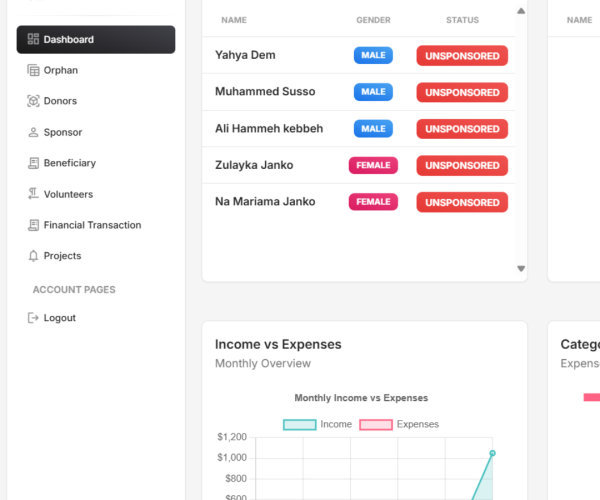
Task: Open the Volunteers menu item
Action: click(68, 194)
